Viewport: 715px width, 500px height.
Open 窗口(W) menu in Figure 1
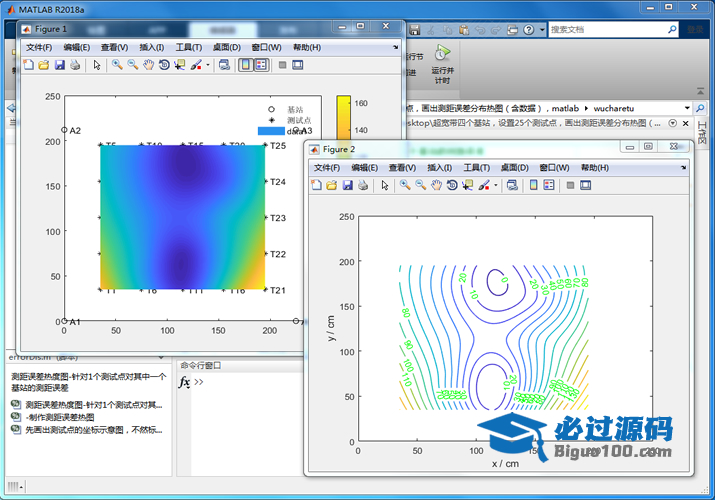pos(266,47)
